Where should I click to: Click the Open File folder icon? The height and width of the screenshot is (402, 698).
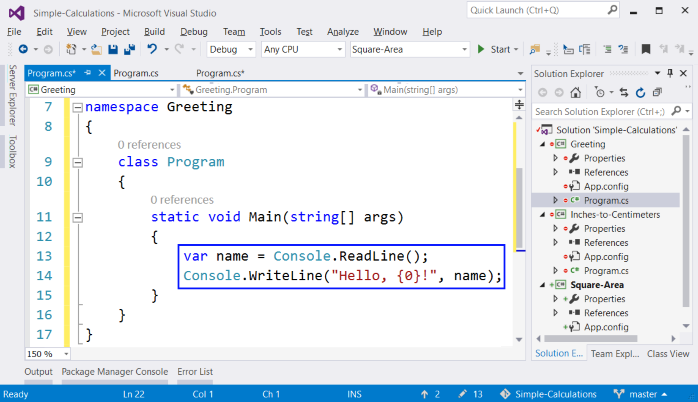coord(96,49)
